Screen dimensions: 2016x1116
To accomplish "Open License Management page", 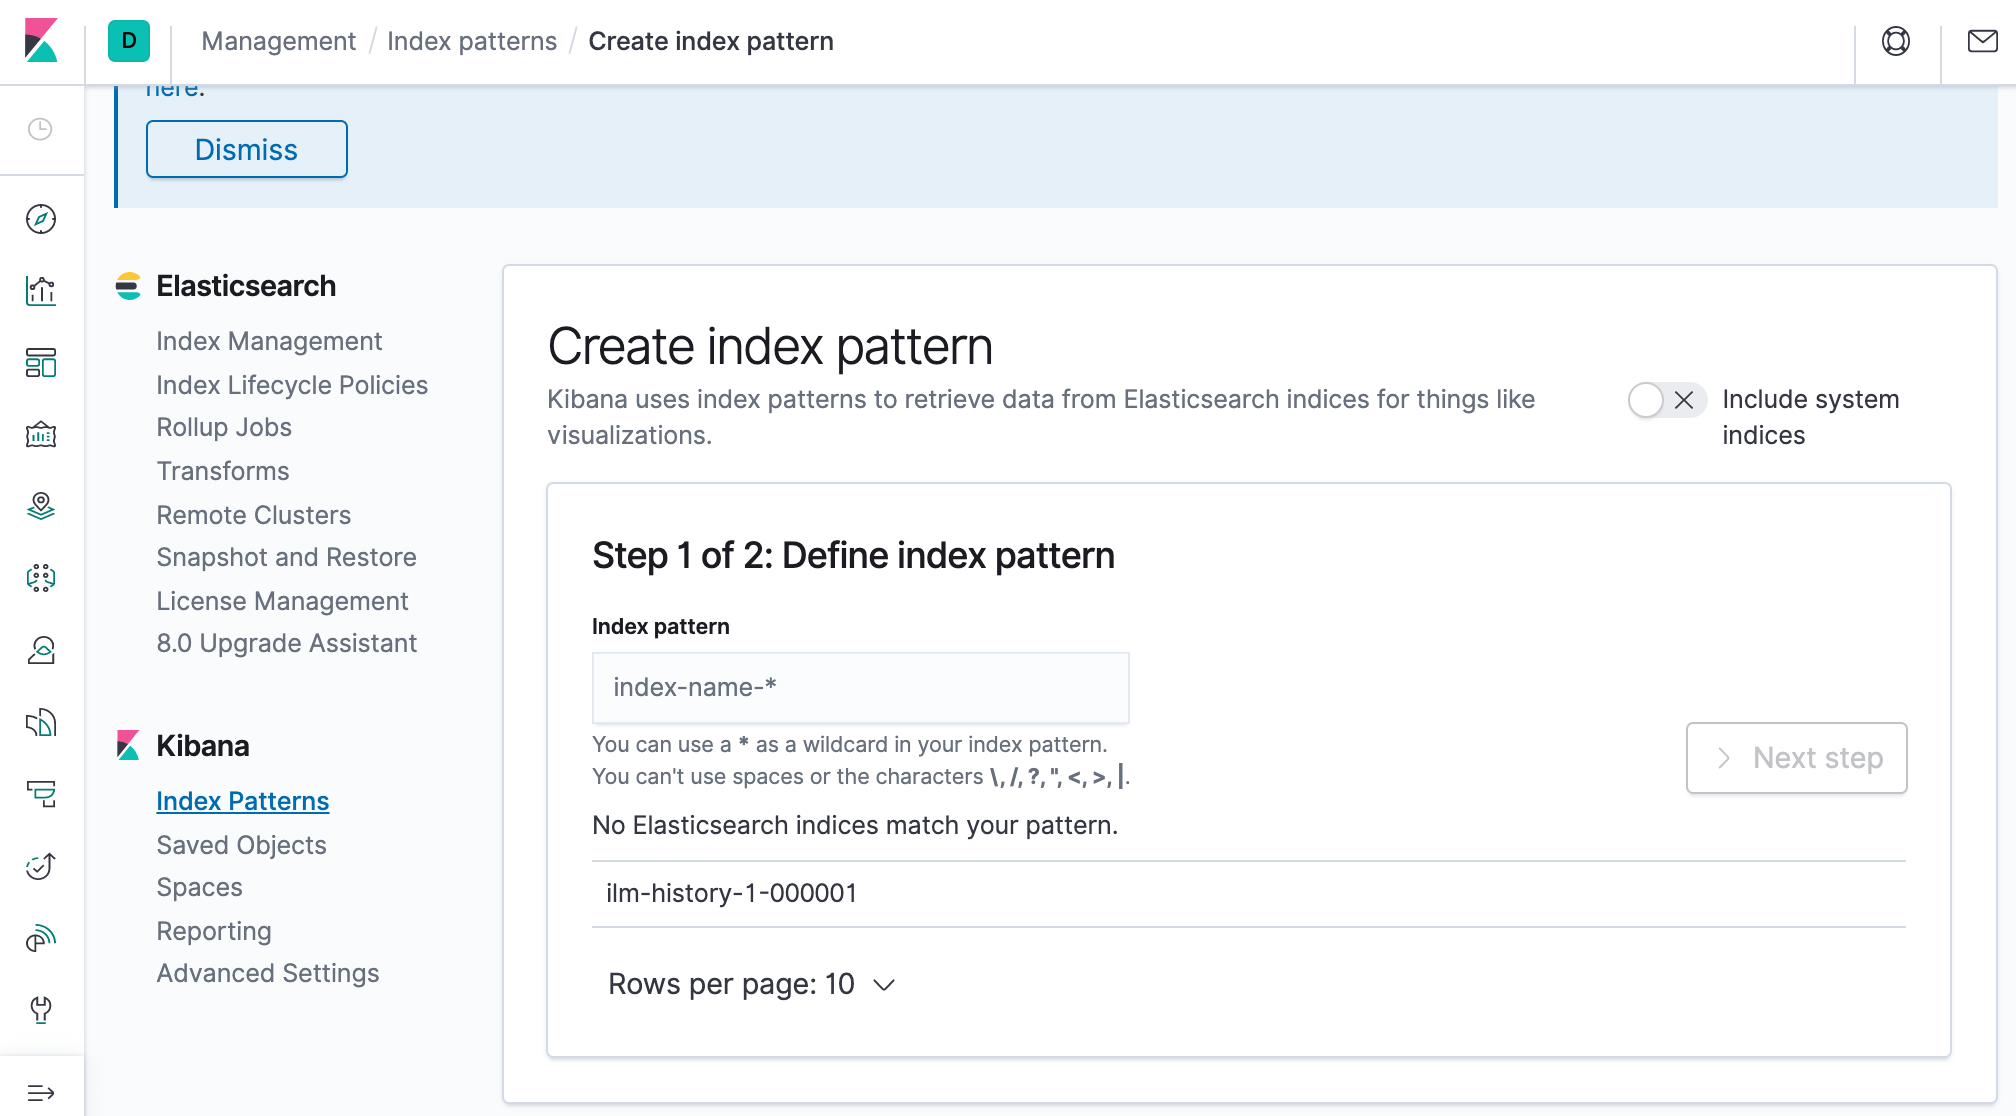I will [282, 601].
